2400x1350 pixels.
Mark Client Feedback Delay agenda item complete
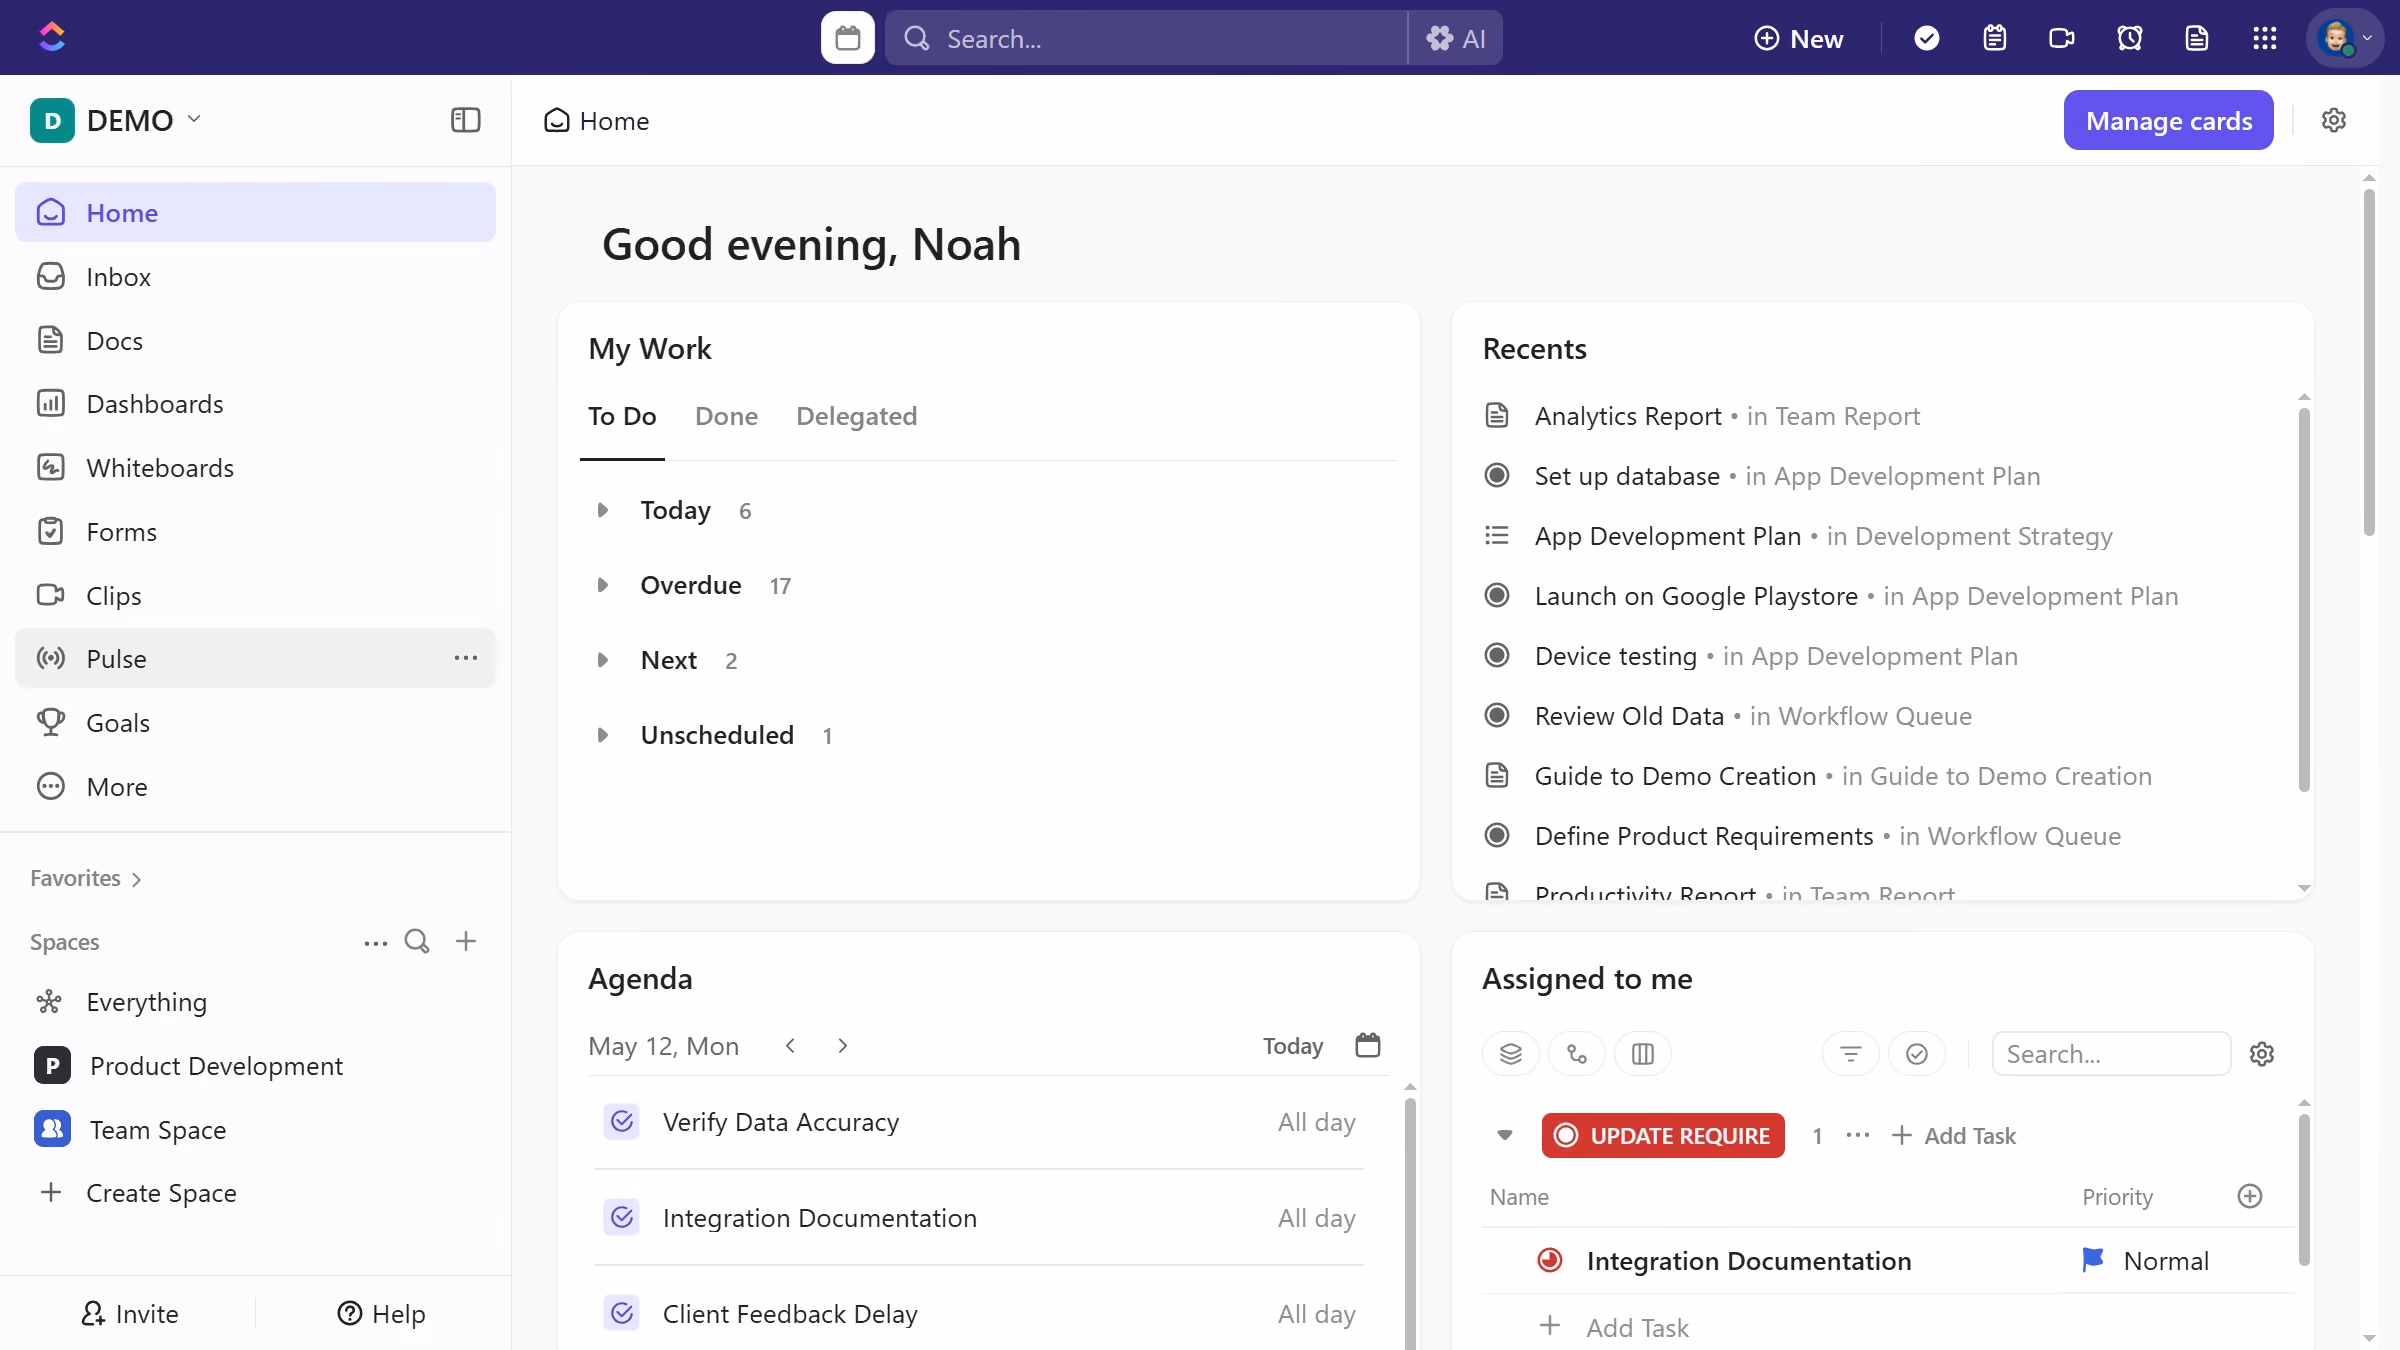tap(622, 1313)
